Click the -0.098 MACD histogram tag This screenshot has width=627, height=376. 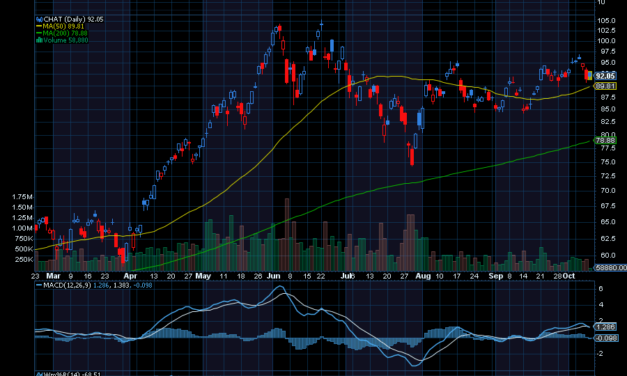click(605, 338)
